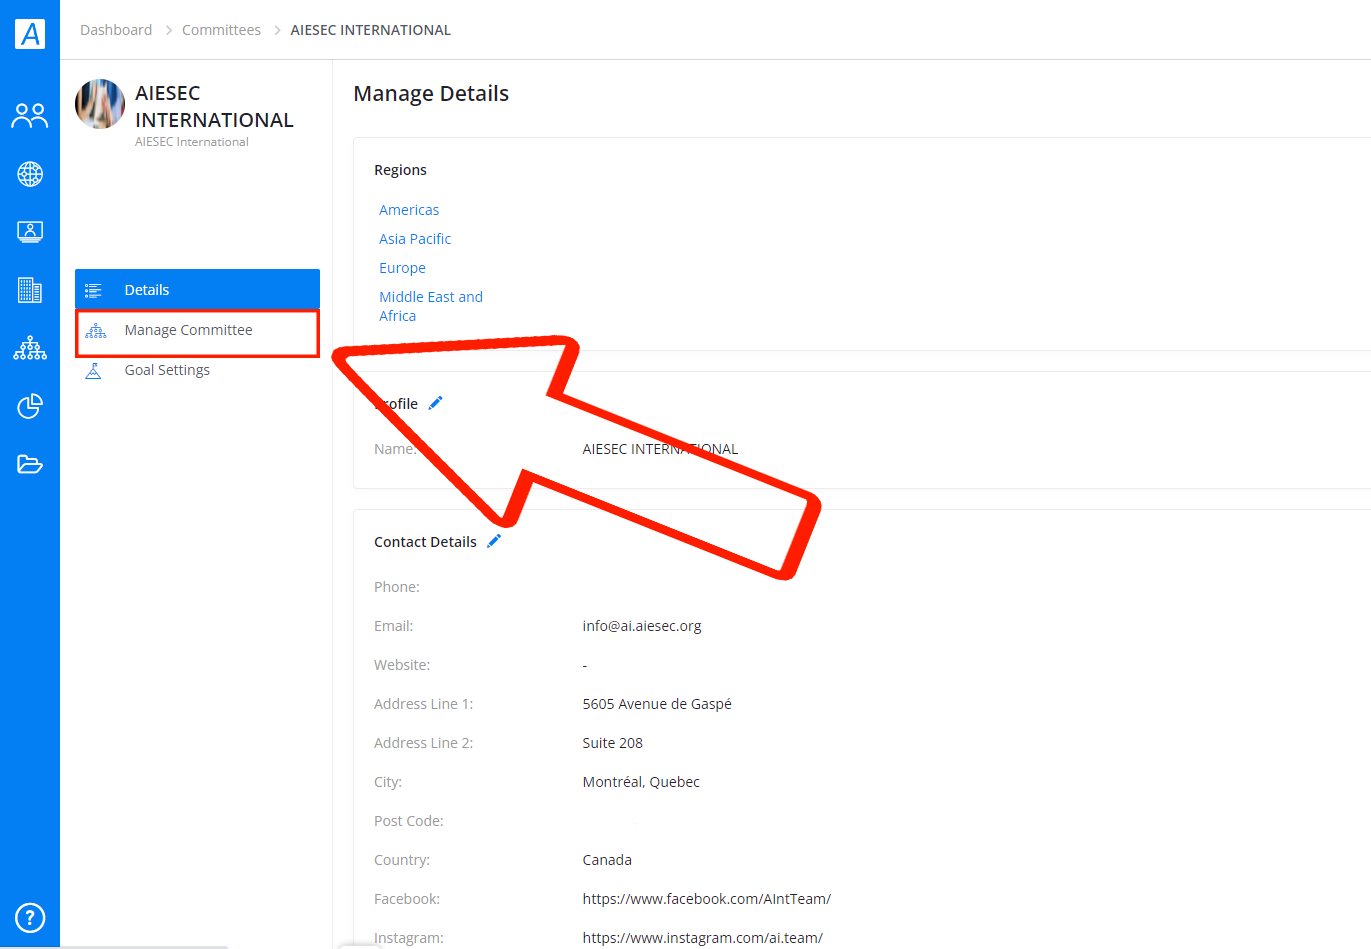Click the email info@ai.aiesec.org
This screenshot has height=949, width=1371.
click(642, 626)
